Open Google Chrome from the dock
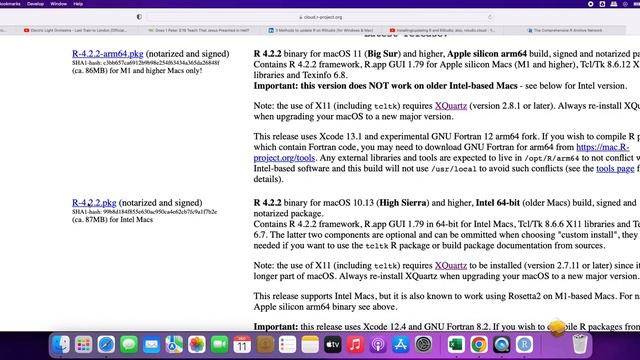Image resolution: width=640 pixels, height=360 pixels. pyautogui.click(x=479, y=344)
